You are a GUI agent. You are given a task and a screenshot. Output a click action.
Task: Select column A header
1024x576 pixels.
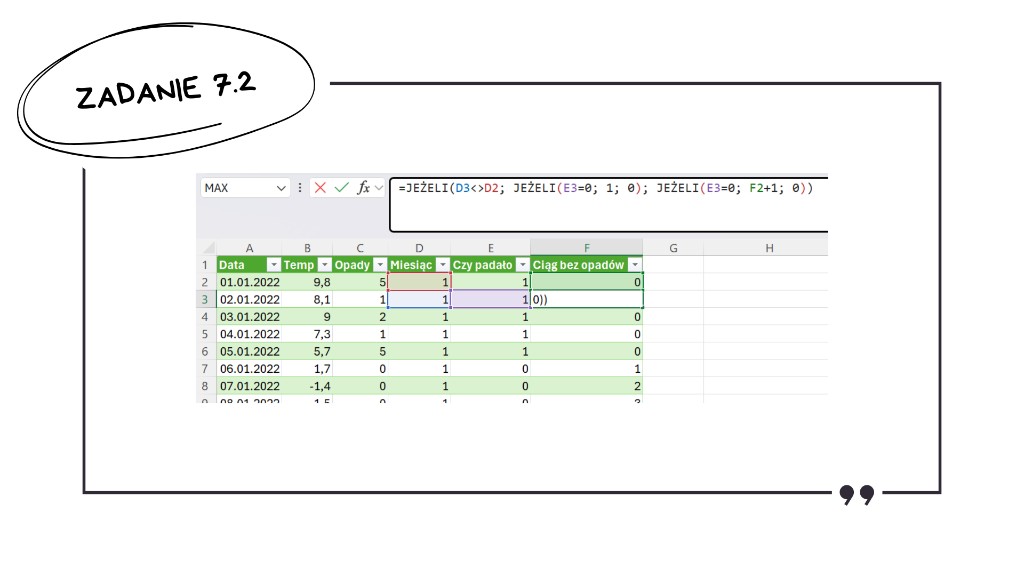coord(249,248)
